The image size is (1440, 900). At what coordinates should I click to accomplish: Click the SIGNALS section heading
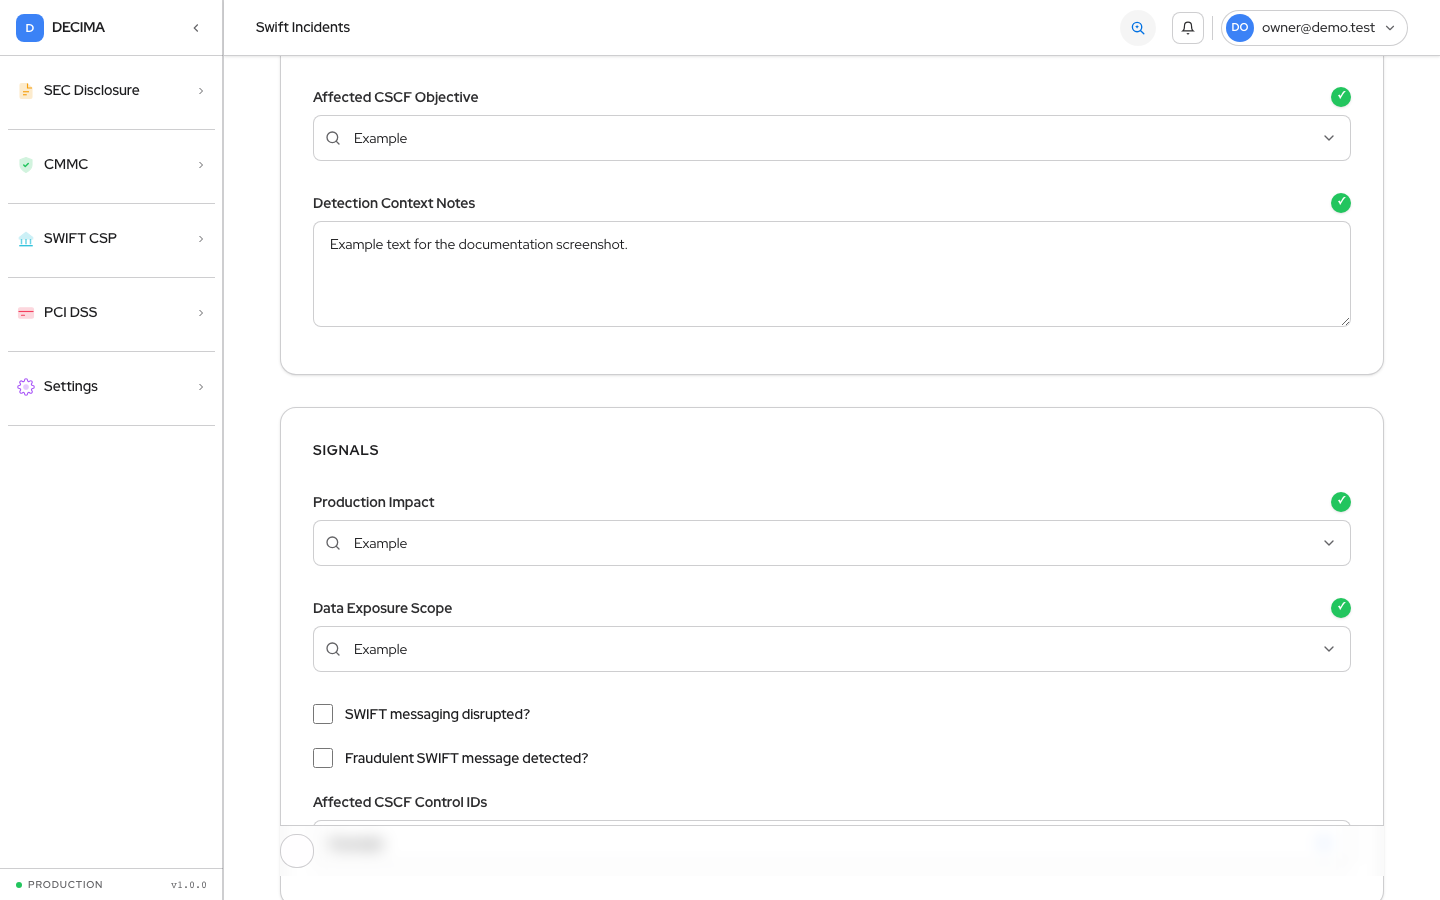(346, 450)
